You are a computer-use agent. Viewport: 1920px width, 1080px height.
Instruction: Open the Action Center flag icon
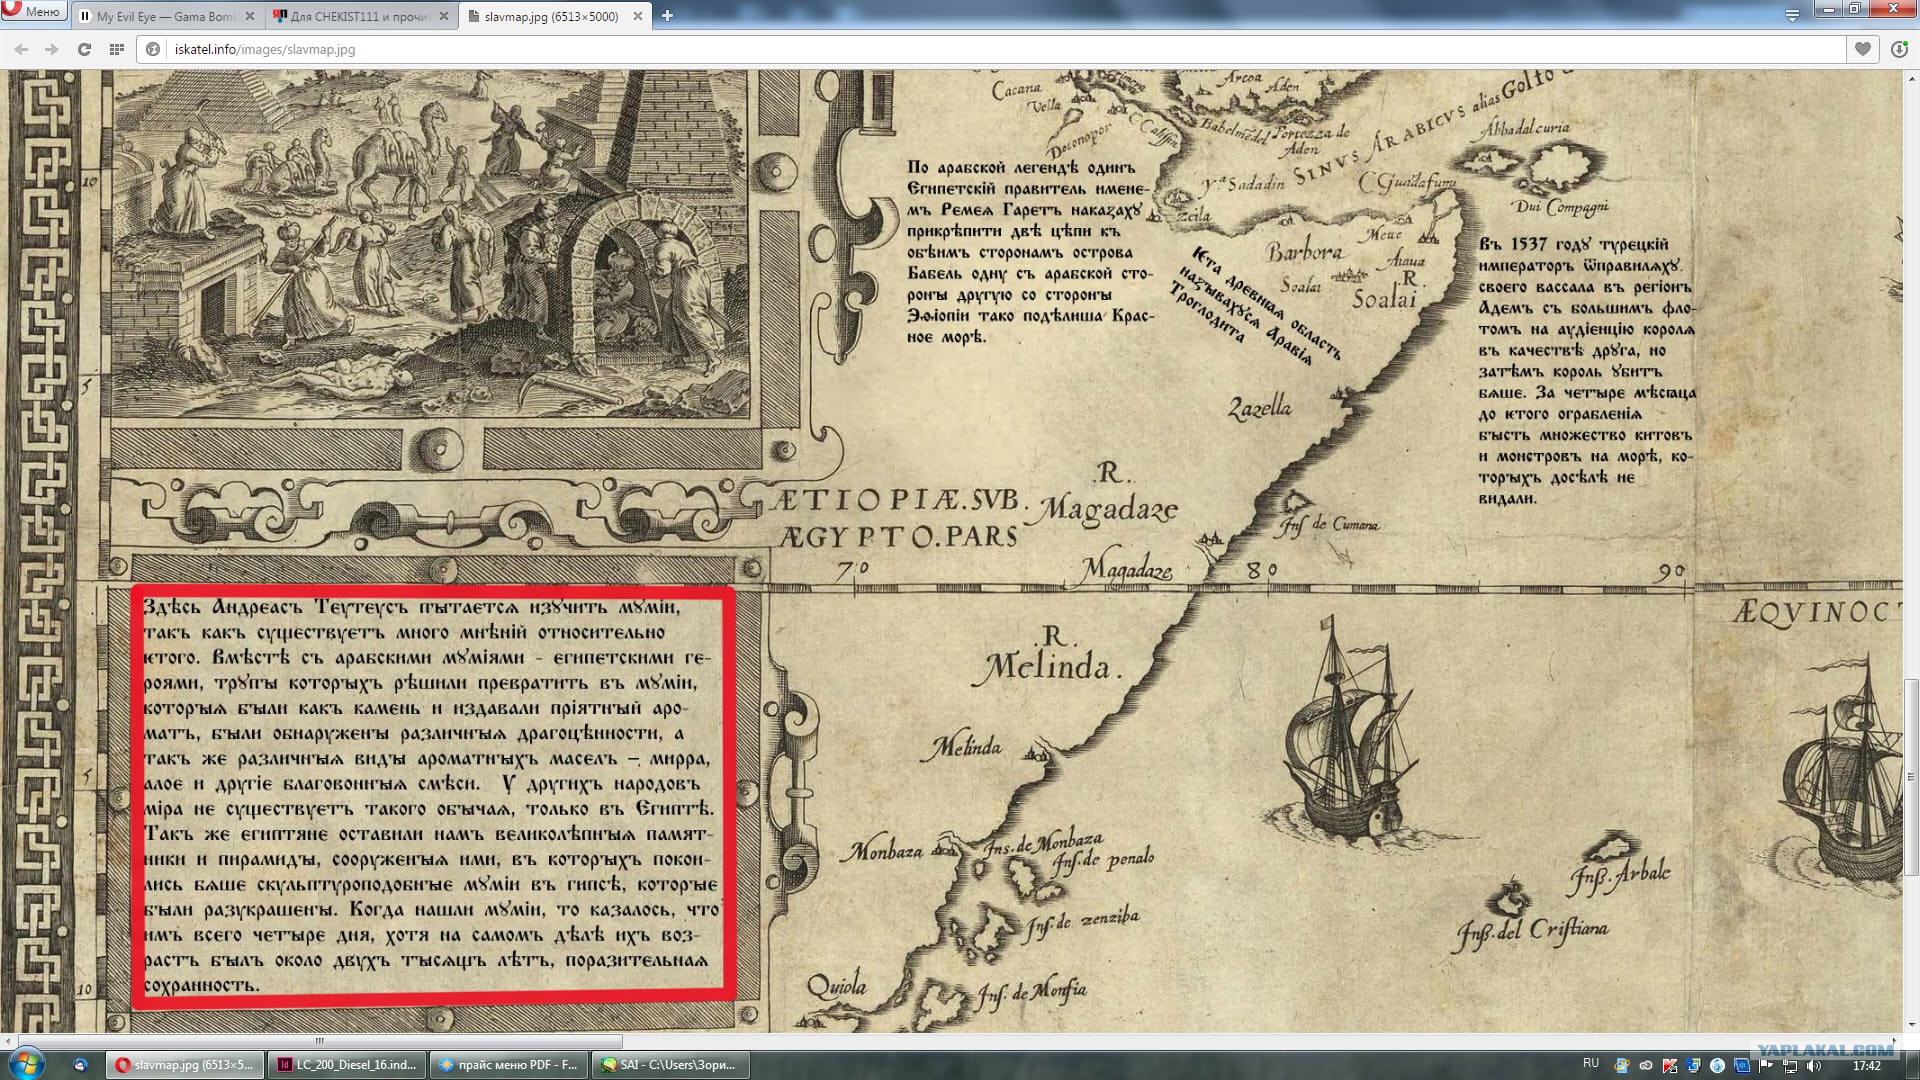(x=1766, y=1066)
